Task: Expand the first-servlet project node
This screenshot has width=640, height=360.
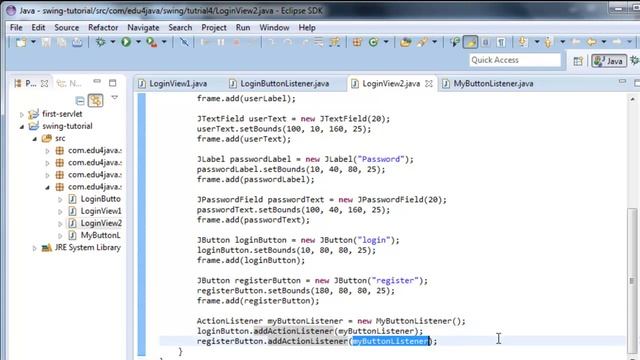Action: pos(22,115)
